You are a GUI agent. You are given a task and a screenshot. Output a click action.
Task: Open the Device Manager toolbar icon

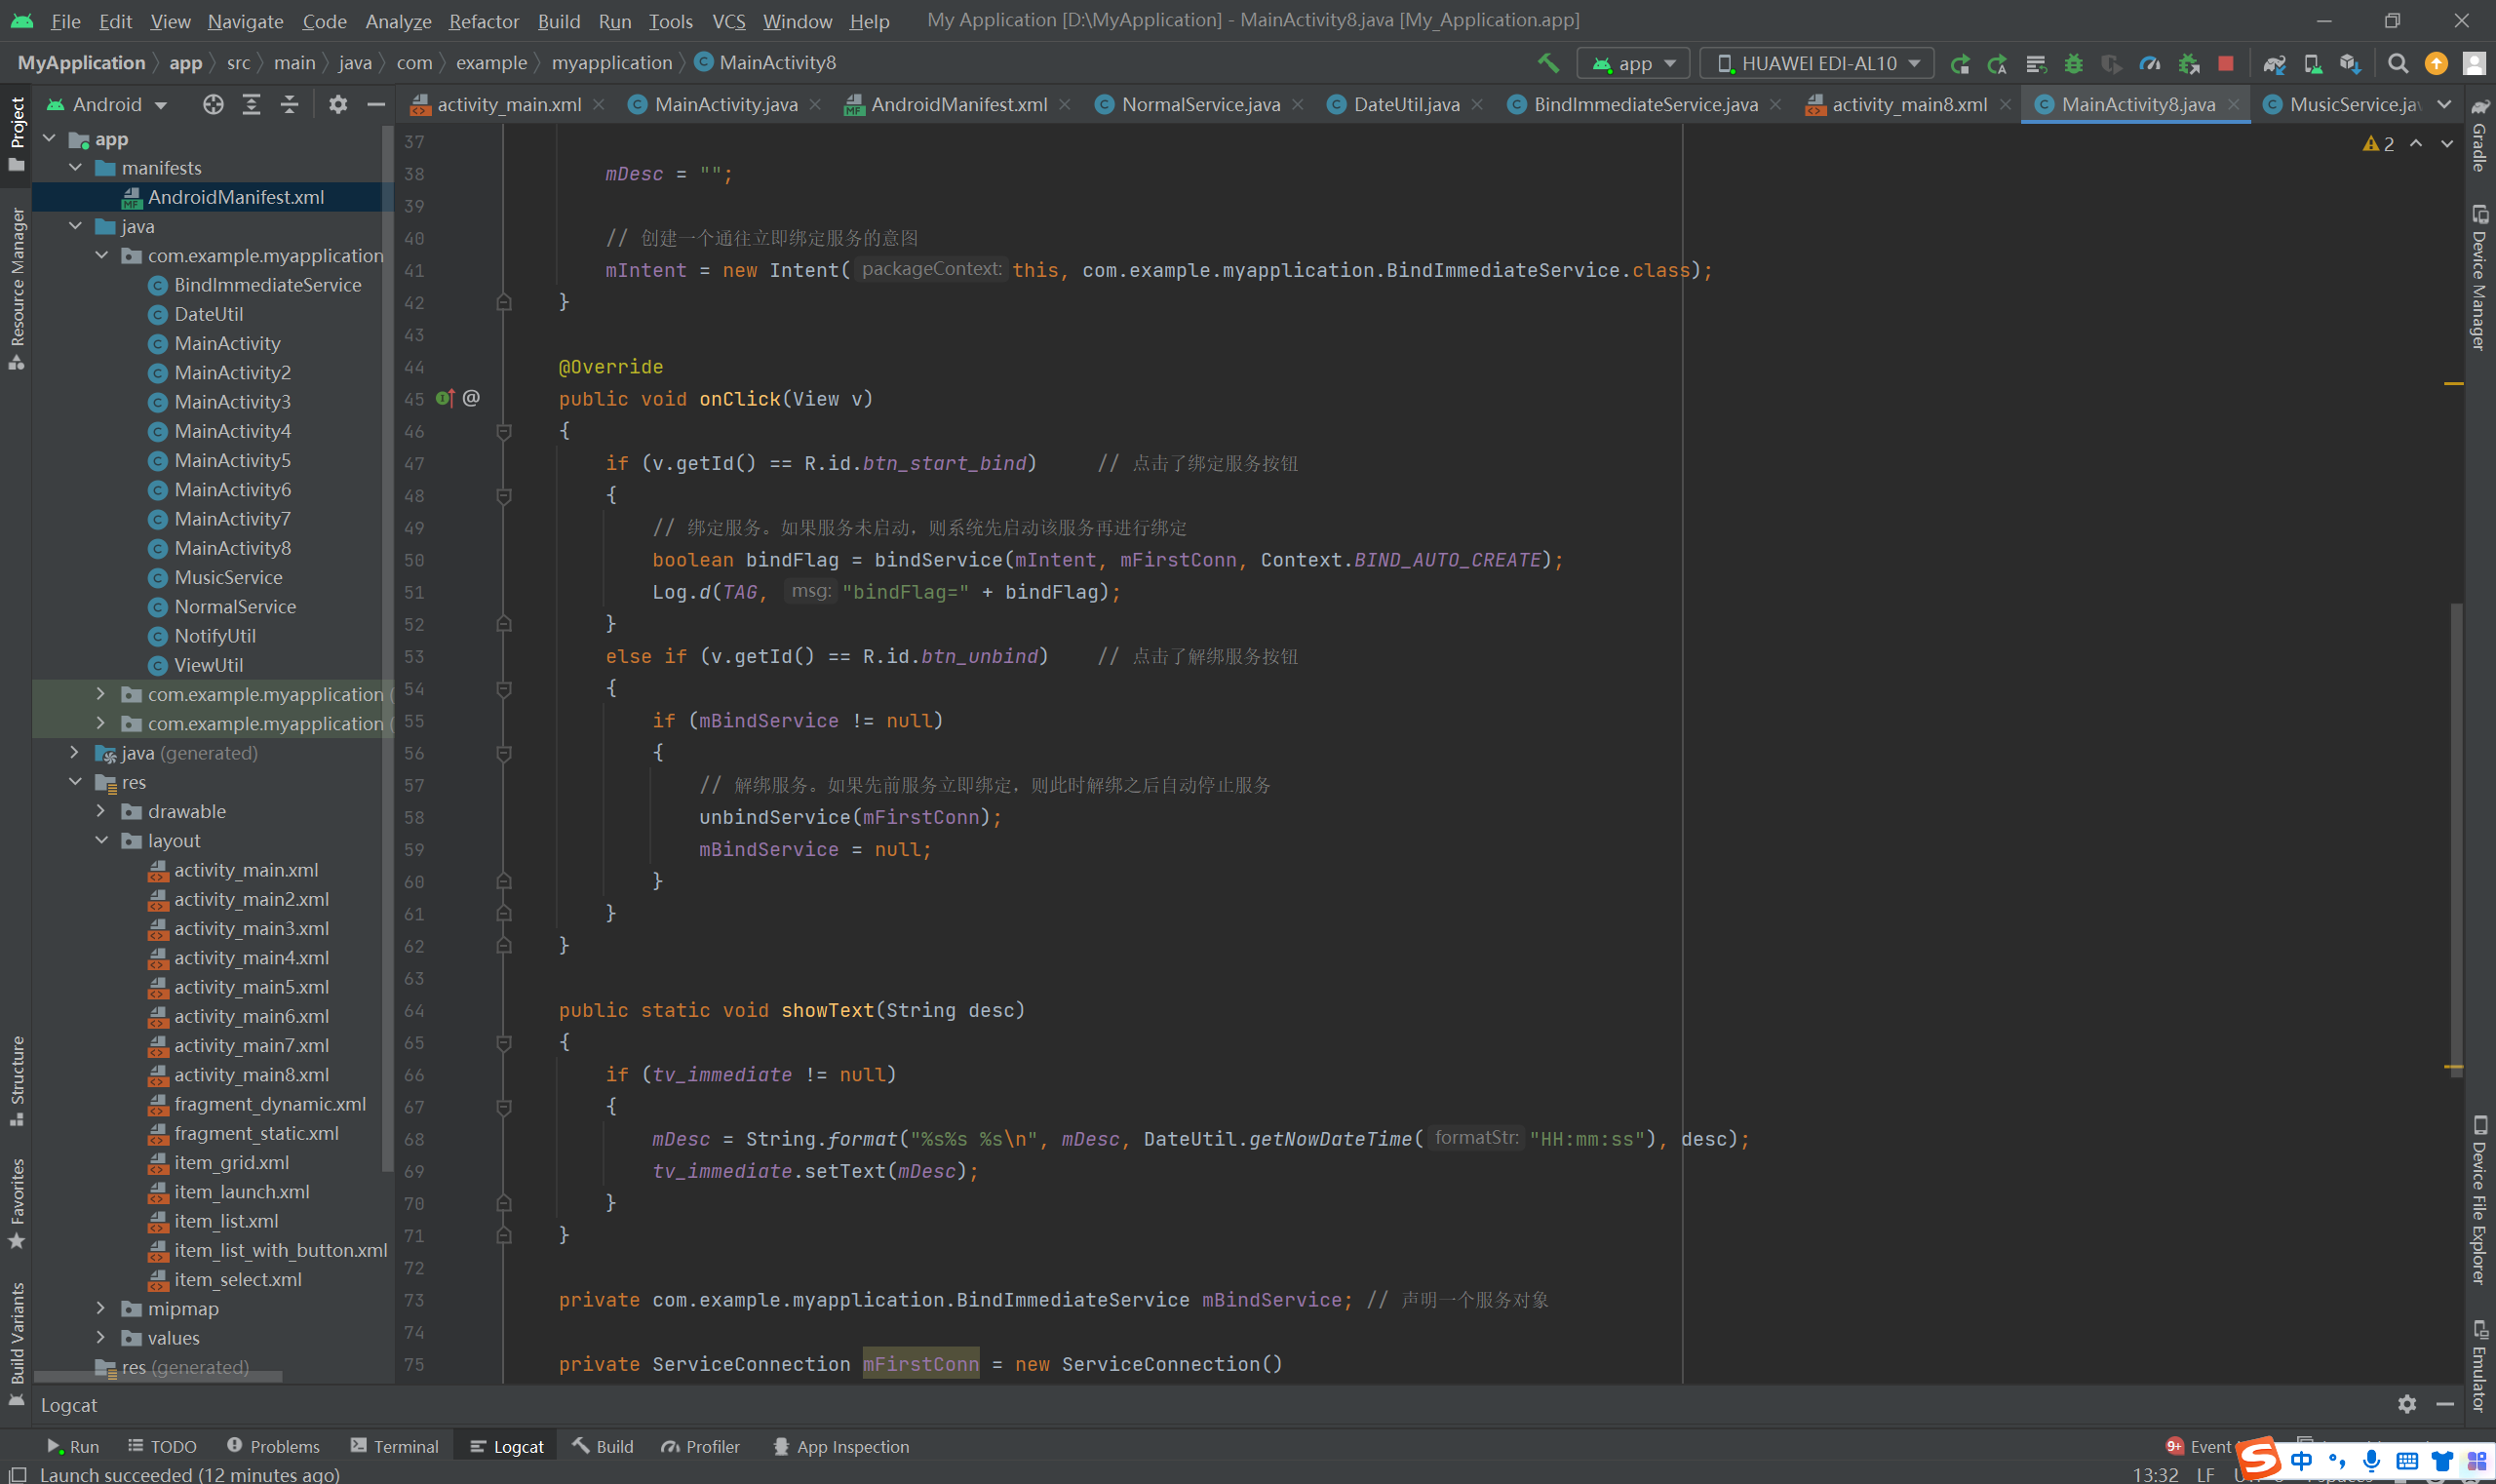[2312, 63]
